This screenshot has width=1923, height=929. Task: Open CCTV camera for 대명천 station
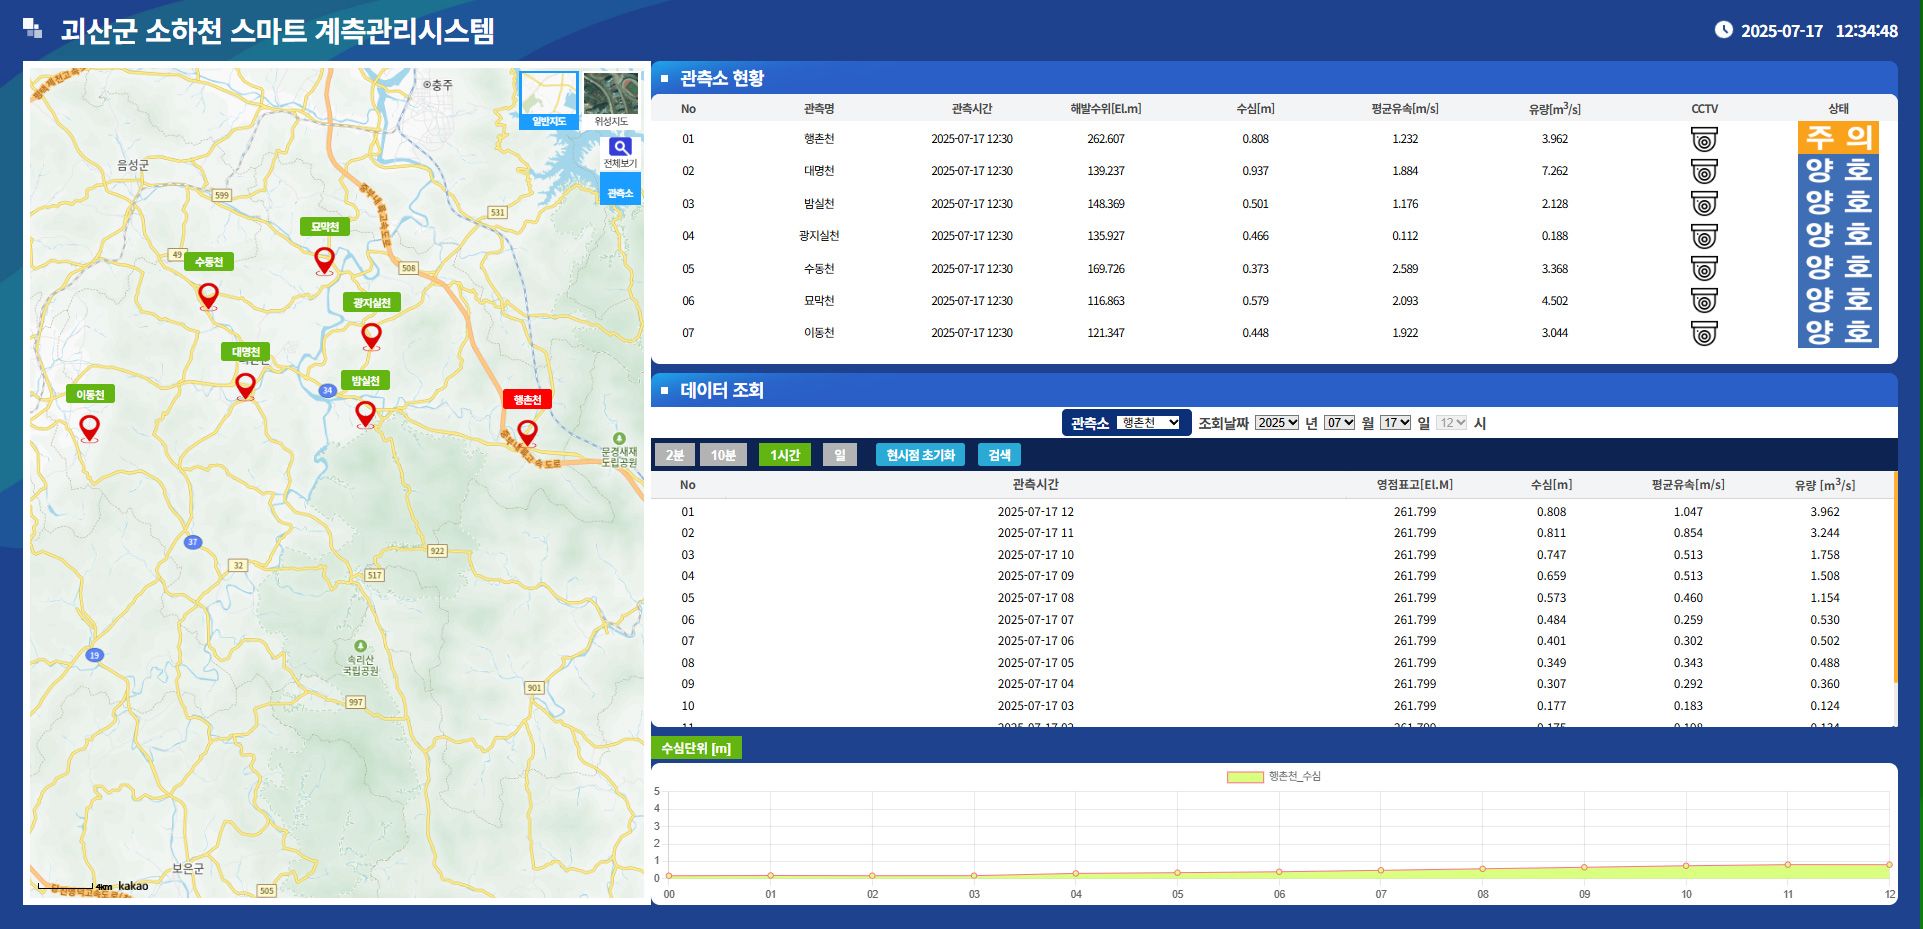coord(1704,171)
